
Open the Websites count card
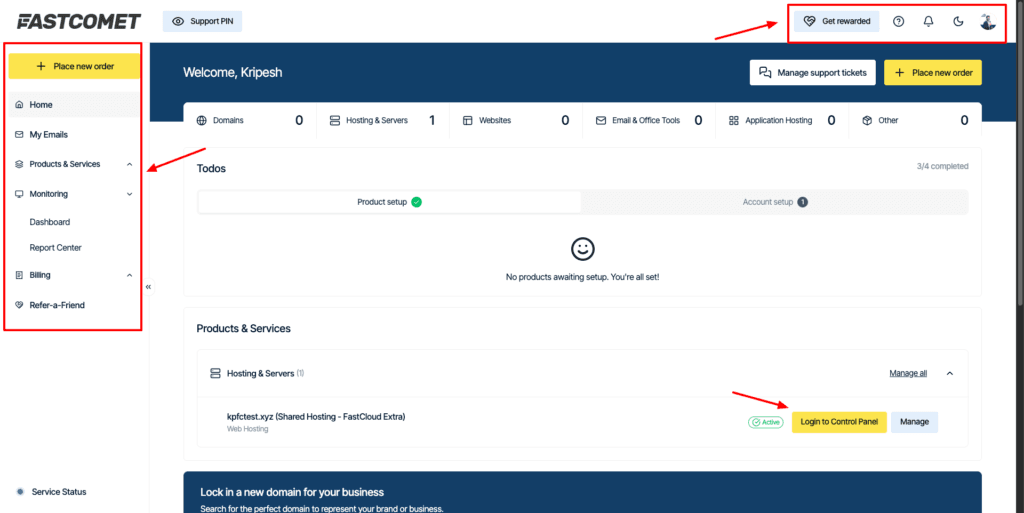pyautogui.click(x=516, y=120)
